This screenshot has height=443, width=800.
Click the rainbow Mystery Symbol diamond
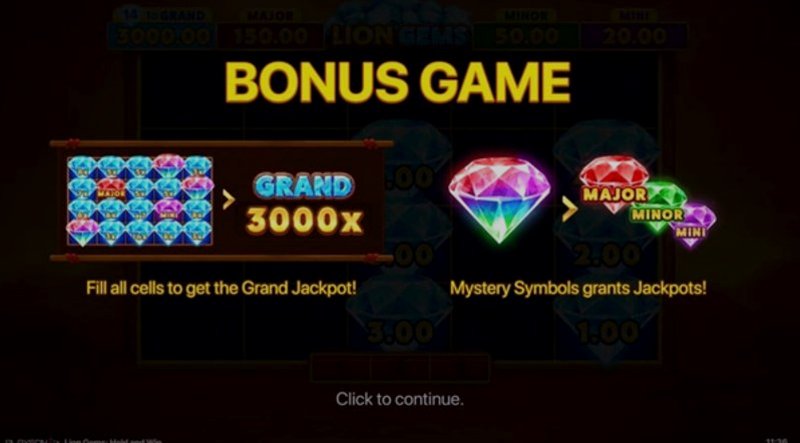point(499,200)
